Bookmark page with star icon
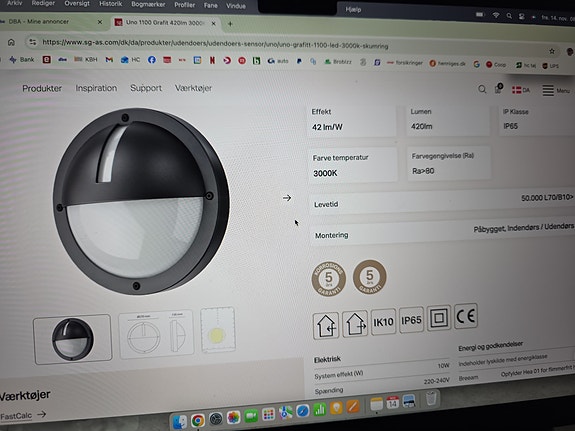 (552, 51)
